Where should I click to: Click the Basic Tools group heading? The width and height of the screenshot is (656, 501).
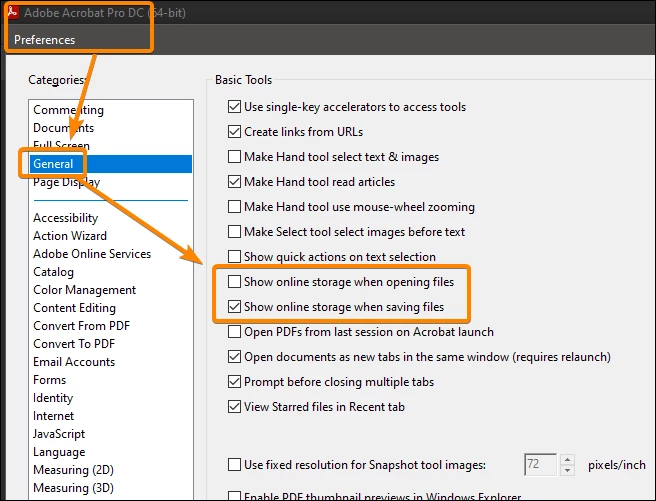243,79
